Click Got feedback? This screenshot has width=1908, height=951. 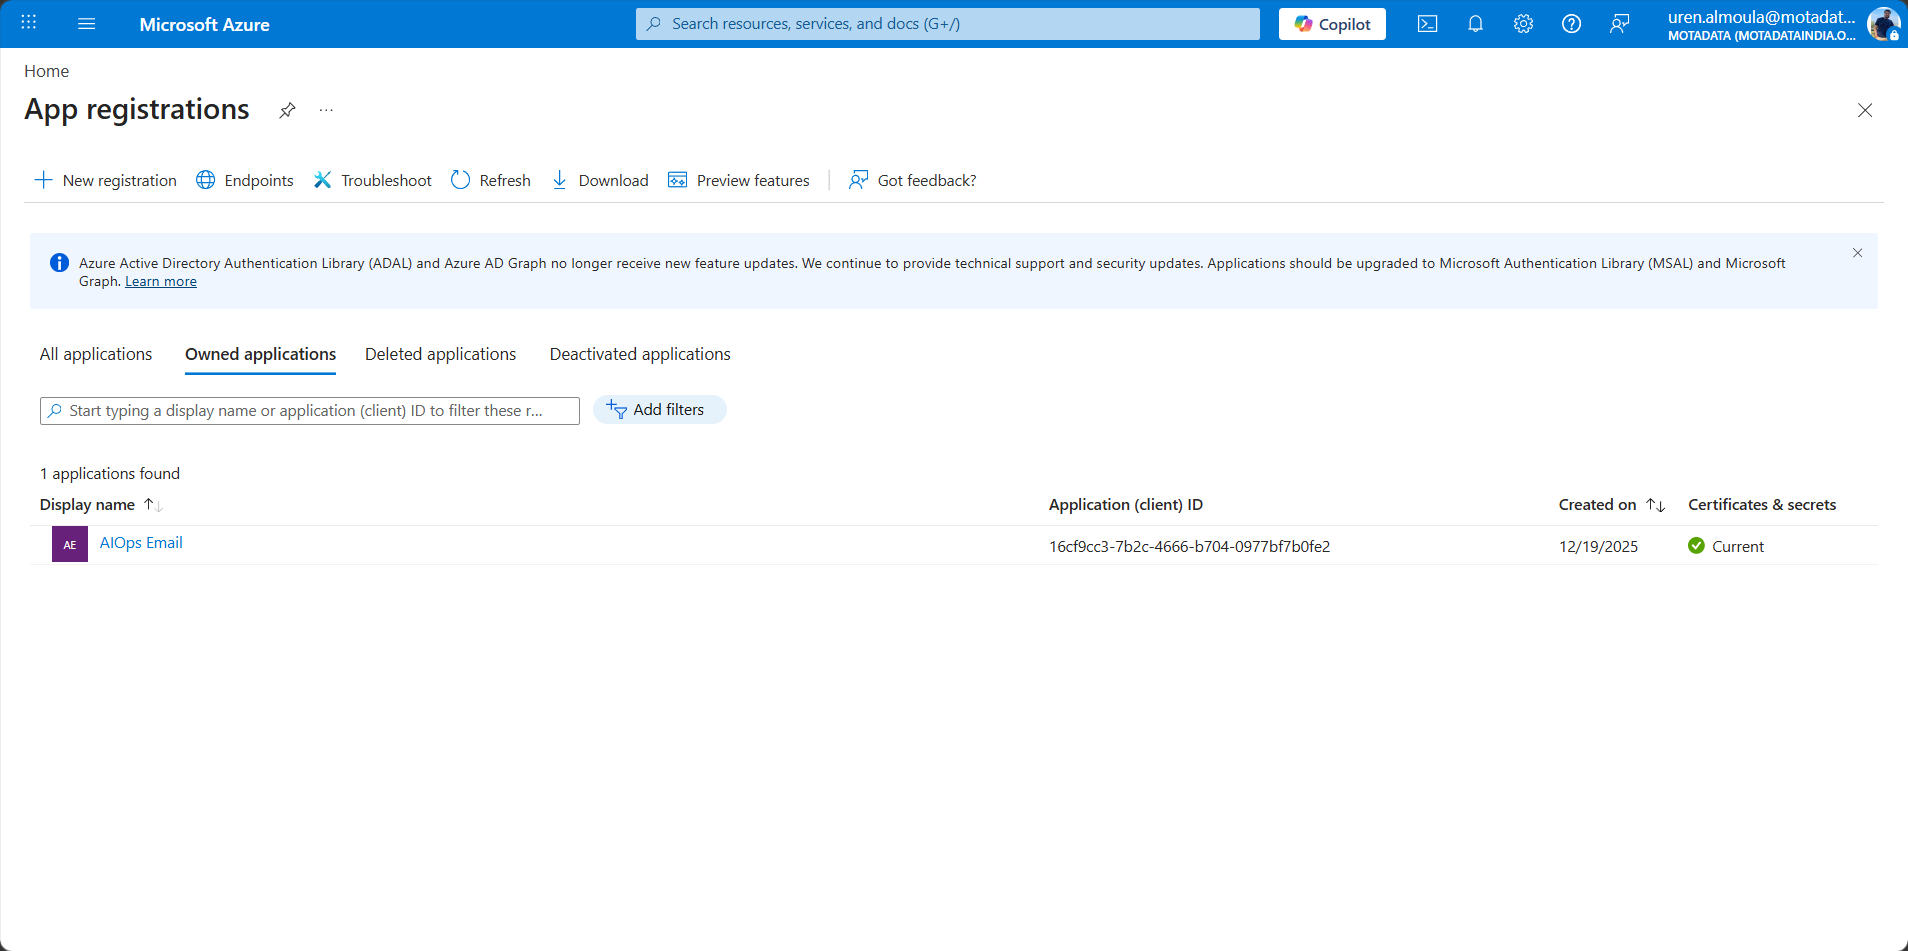pyautogui.click(x=913, y=180)
